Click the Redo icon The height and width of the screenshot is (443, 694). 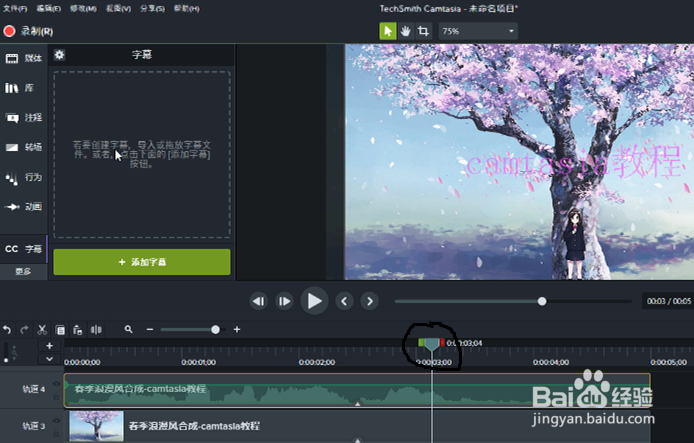click(x=24, y=330)
